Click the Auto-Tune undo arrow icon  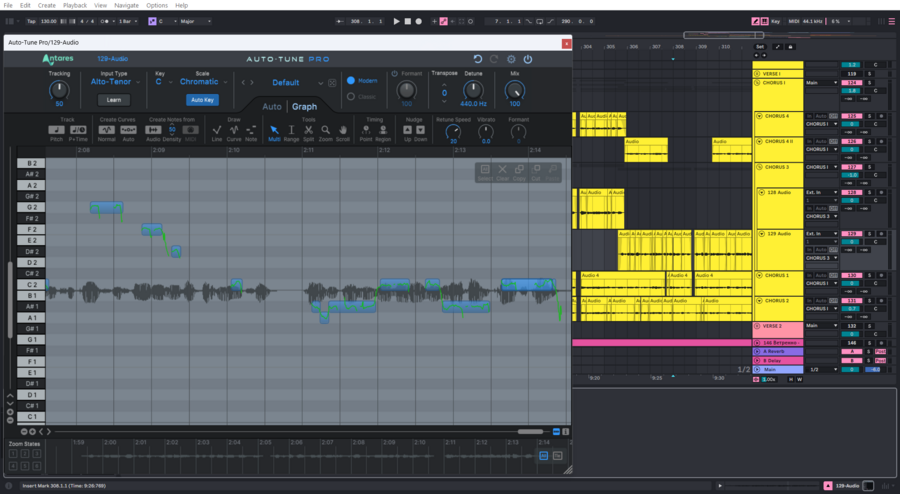tap(478, 59)
